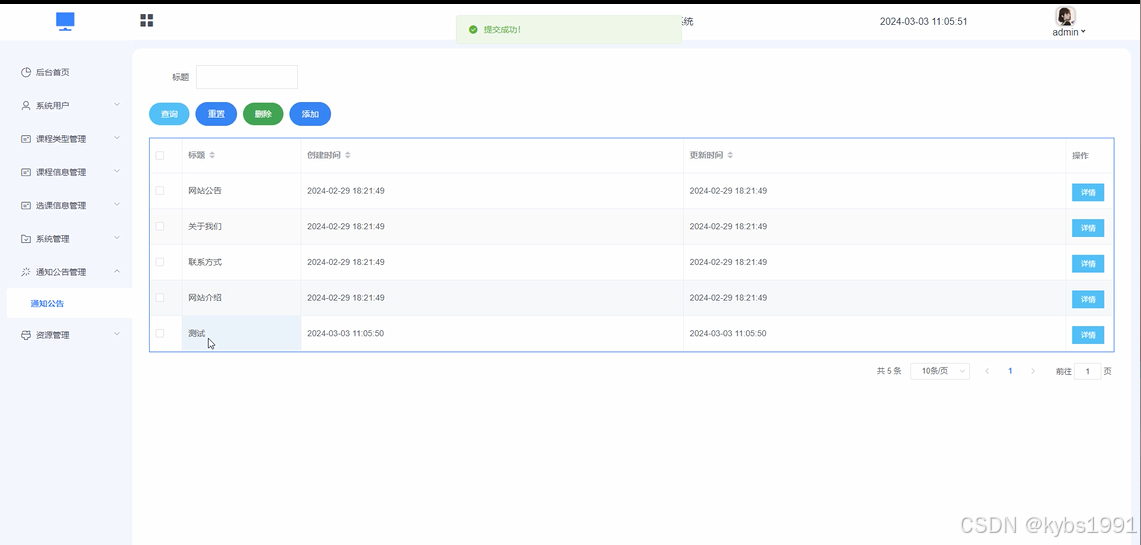Open 详情 for 网站介绍 row
1141x545 pixels.
pos(1088,299)
